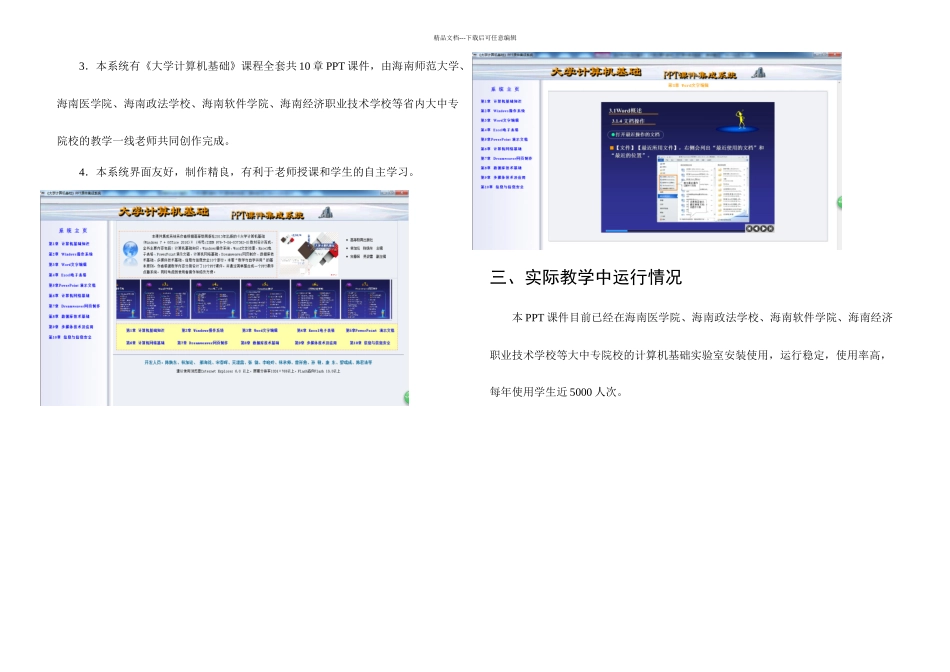Click 第6章 link in the yellow chapter box
950x672 pixels.
click(x=145, y=343)
